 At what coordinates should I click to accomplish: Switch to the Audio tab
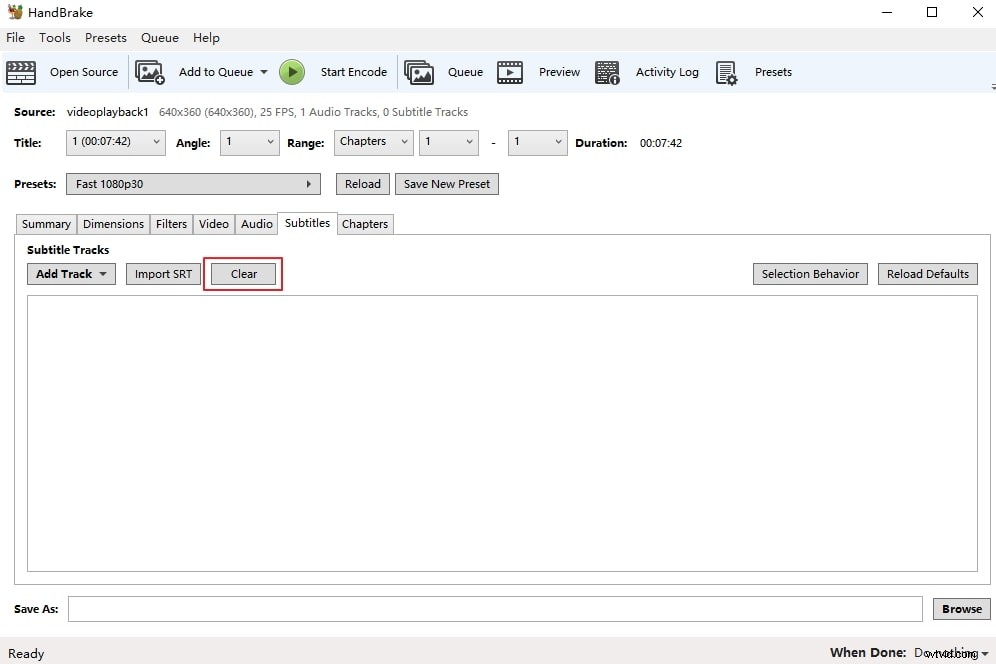point(256,223)
